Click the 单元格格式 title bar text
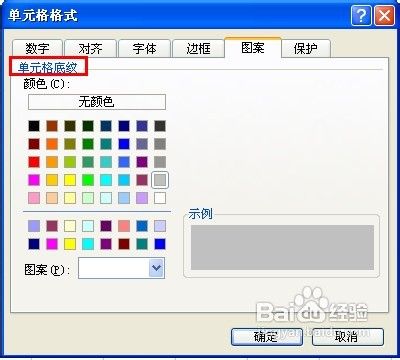The width and height of the screenshot is (400, 360). 43,15
